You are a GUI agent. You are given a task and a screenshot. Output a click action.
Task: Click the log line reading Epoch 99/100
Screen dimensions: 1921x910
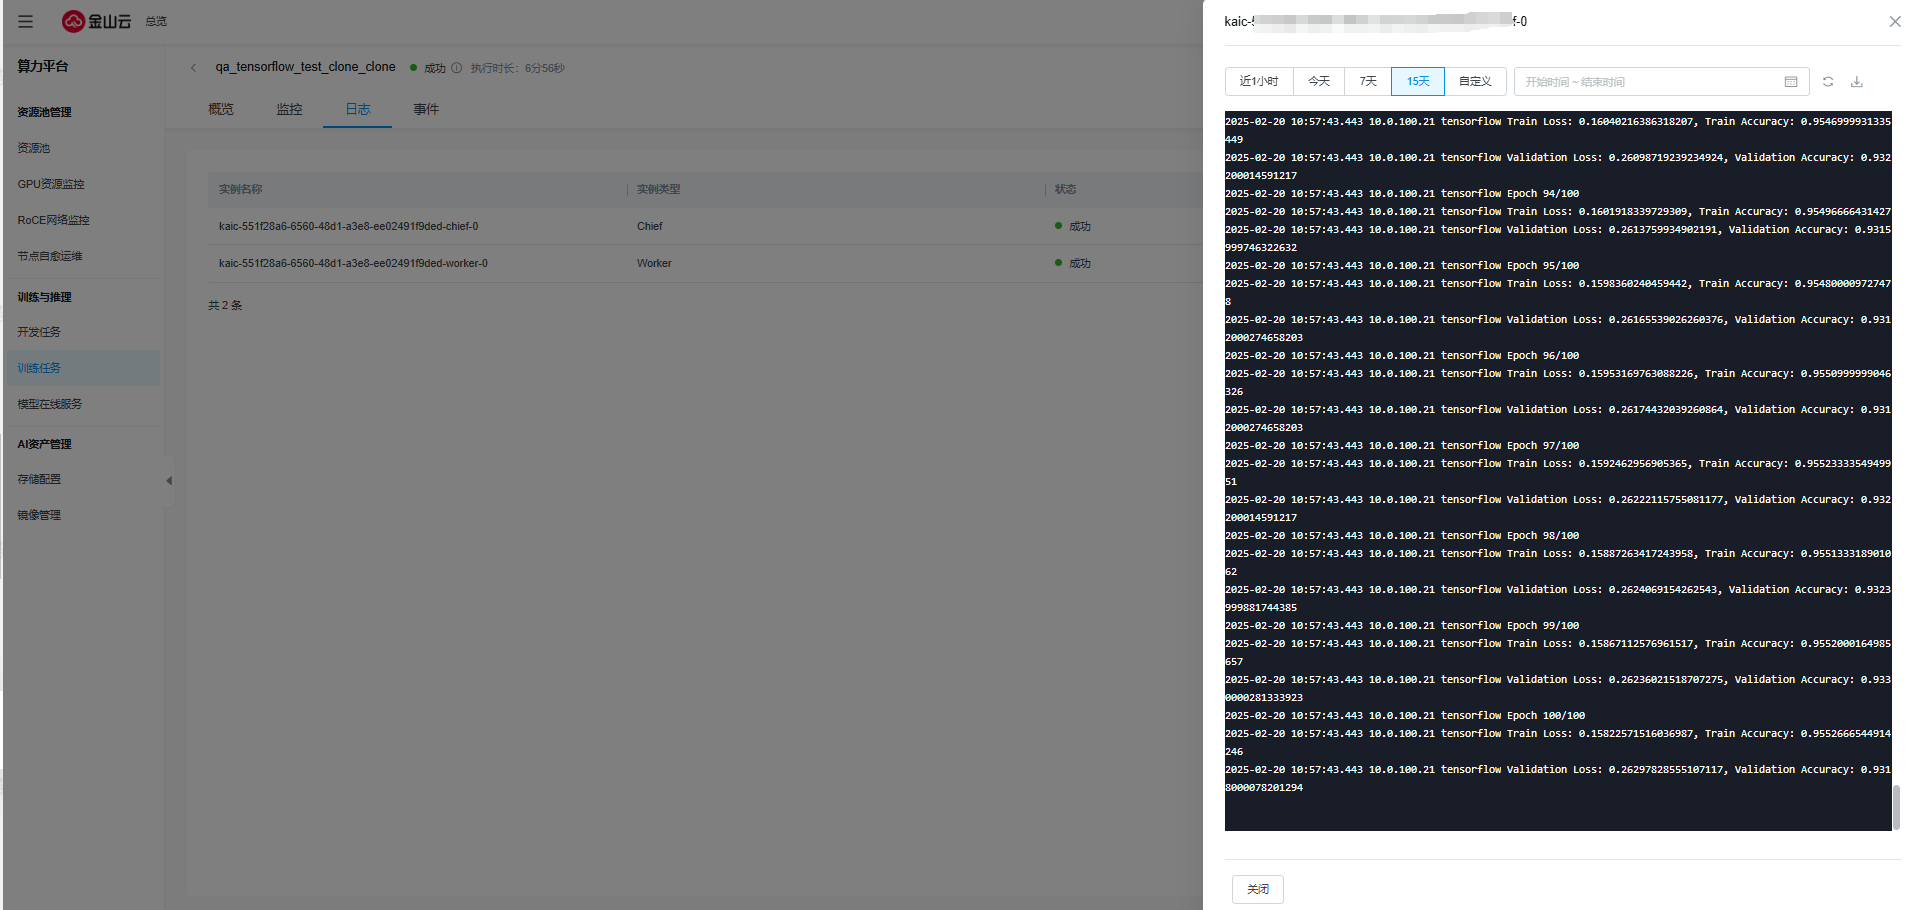pyautogui.click(x=1402, y=626)
